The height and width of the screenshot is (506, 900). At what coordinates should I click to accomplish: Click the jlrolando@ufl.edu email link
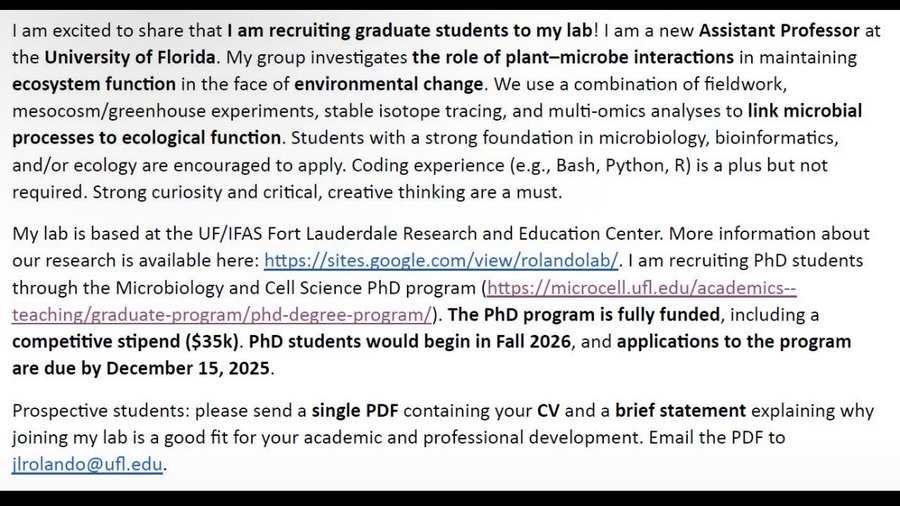tap(86, 464)
